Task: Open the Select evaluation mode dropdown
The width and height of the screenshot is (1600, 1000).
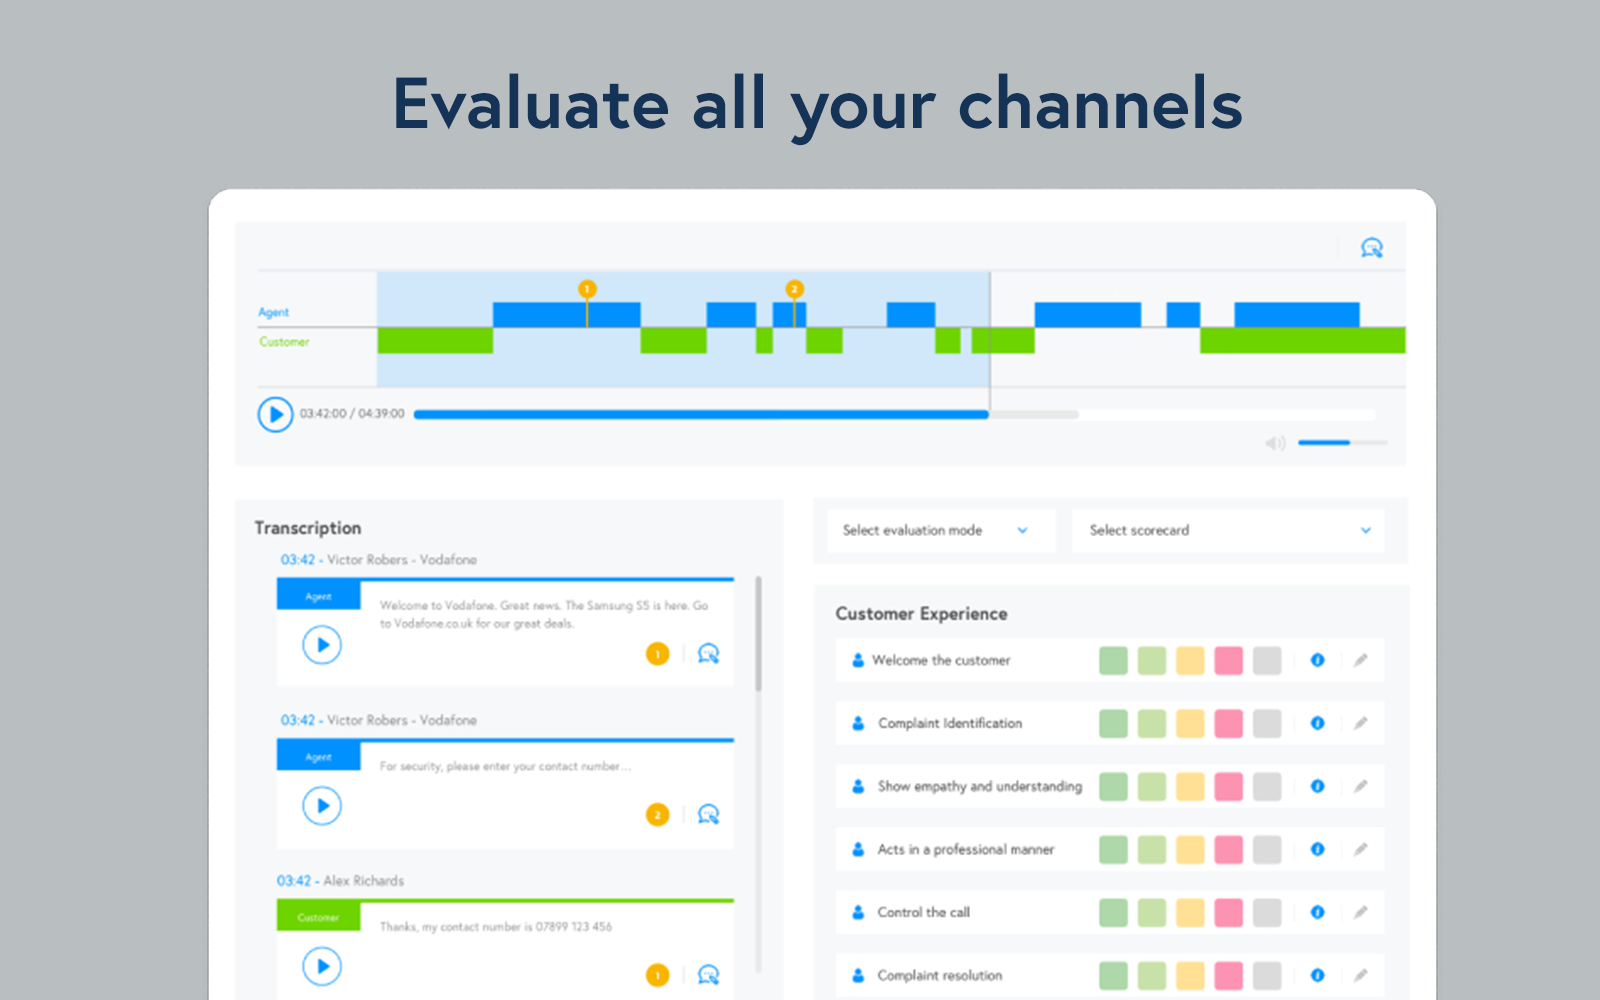Action: (x=941, y=530)
